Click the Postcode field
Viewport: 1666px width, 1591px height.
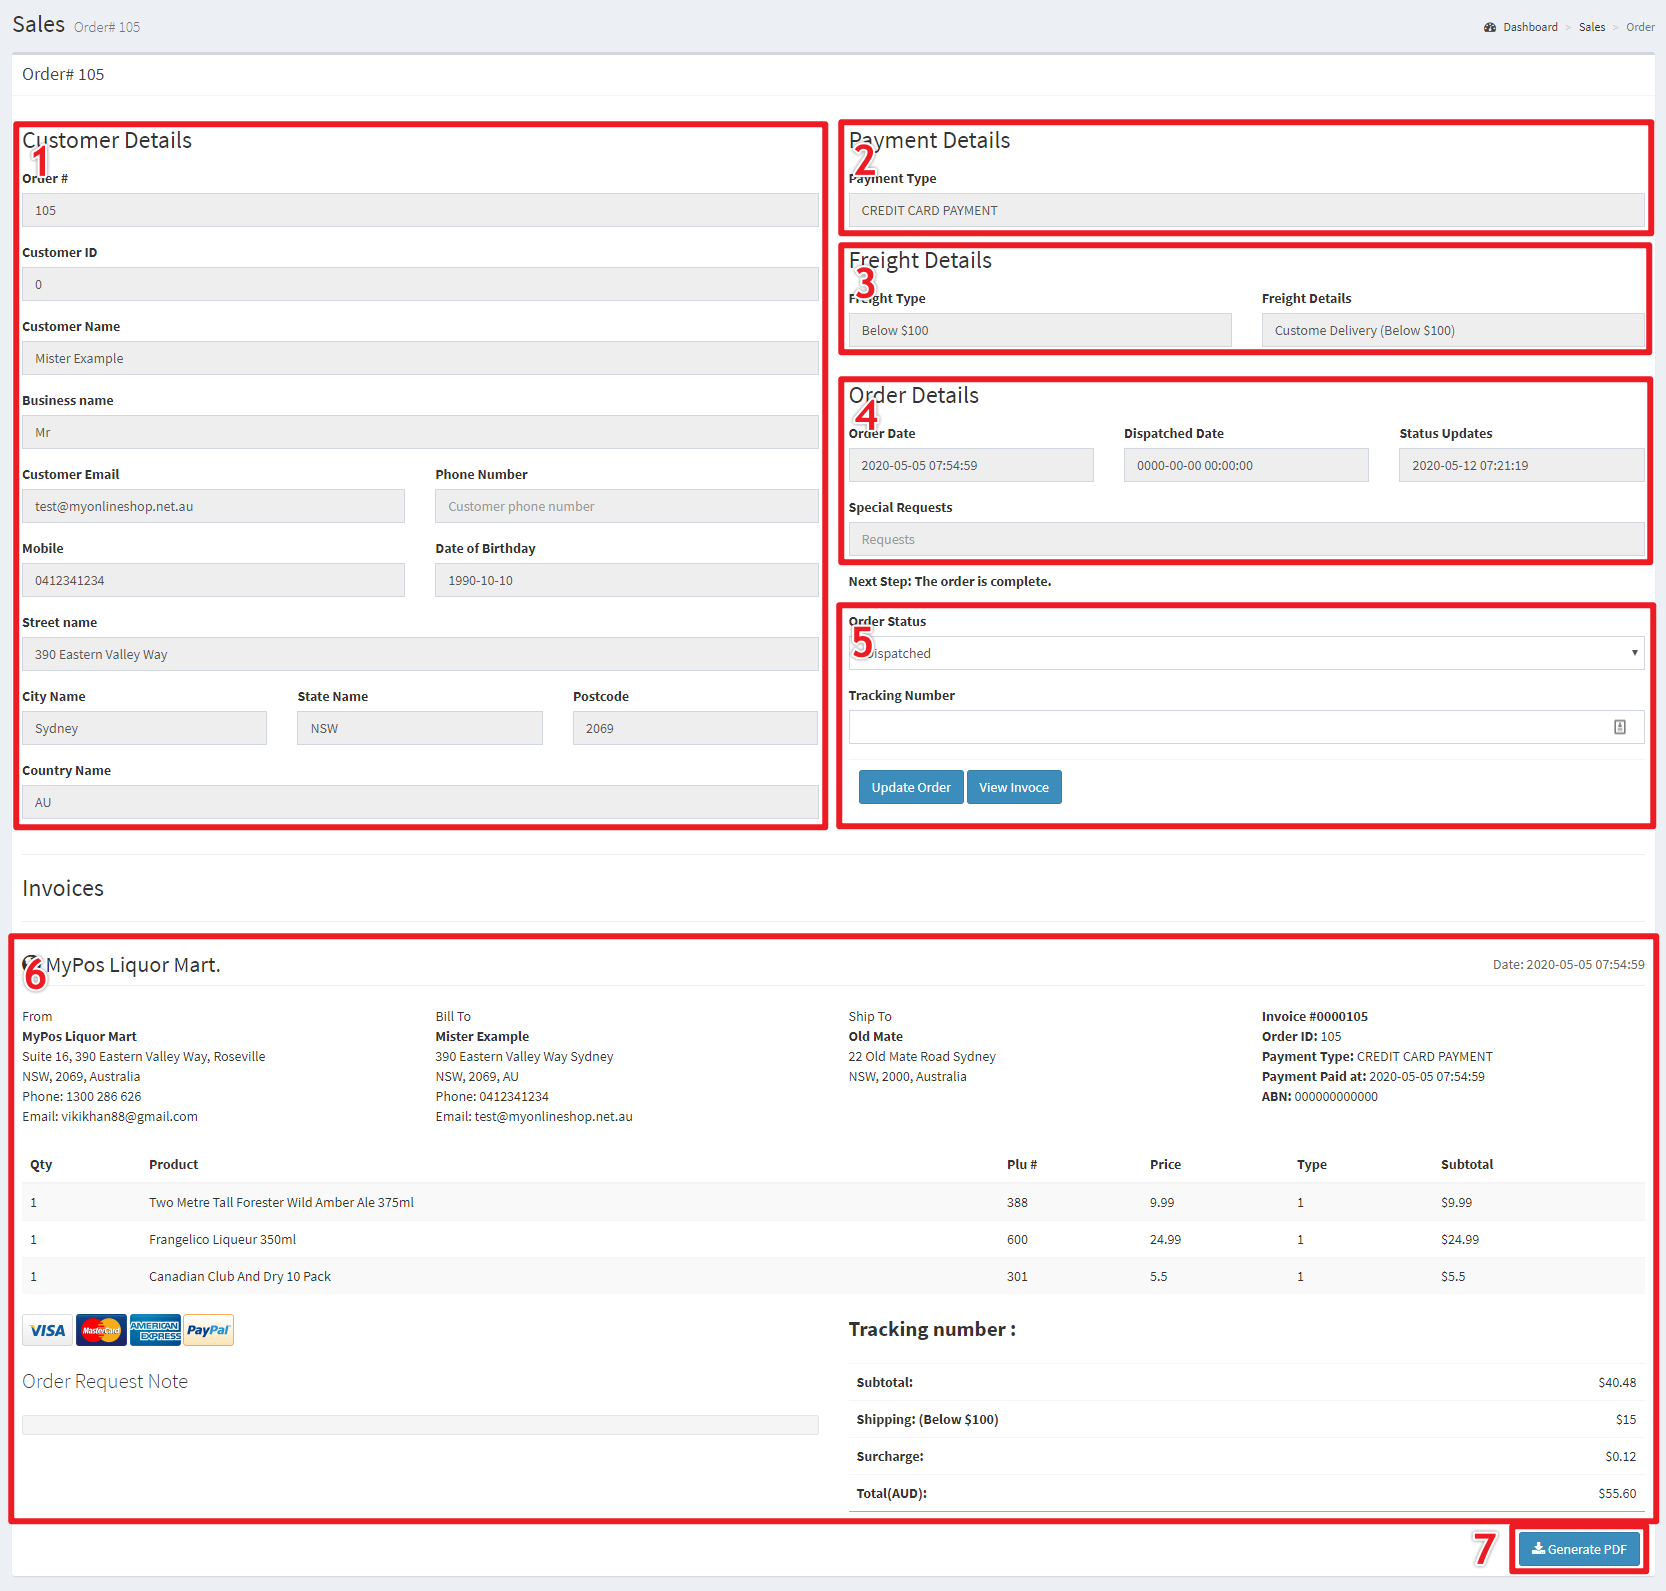point(695,728)
